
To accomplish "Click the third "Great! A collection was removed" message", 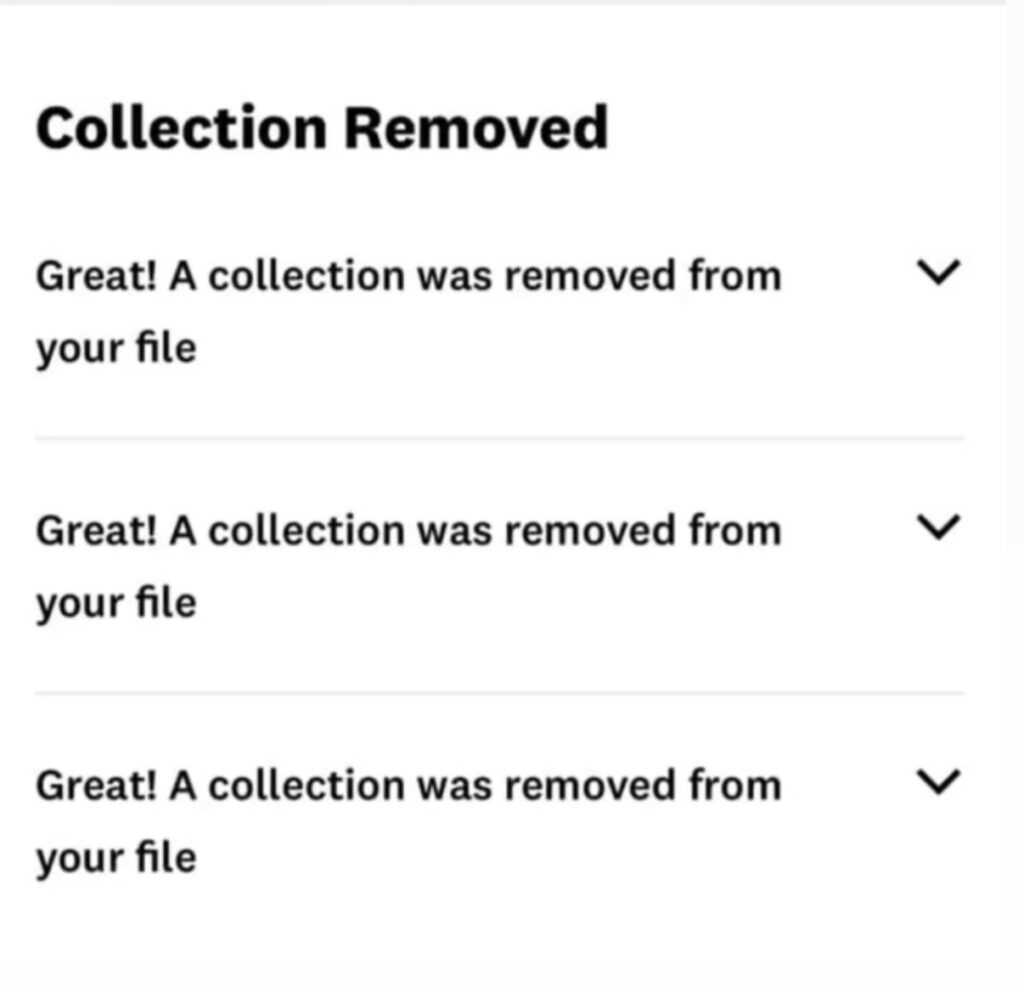I will click(x=408, y=785).
